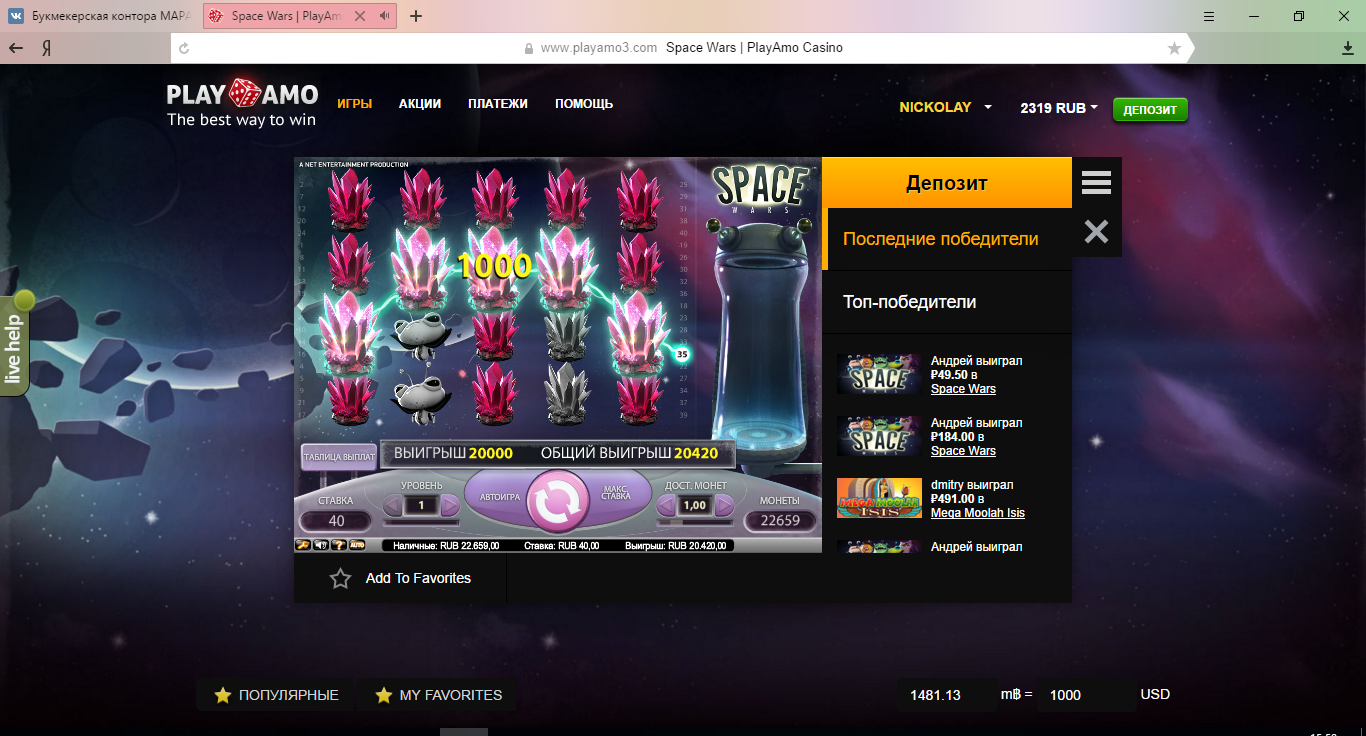Image resolution: width=1366 pixels, height=736 pixels.
Task: Increase the bet level with the right arrow
Action: [449, 505]
